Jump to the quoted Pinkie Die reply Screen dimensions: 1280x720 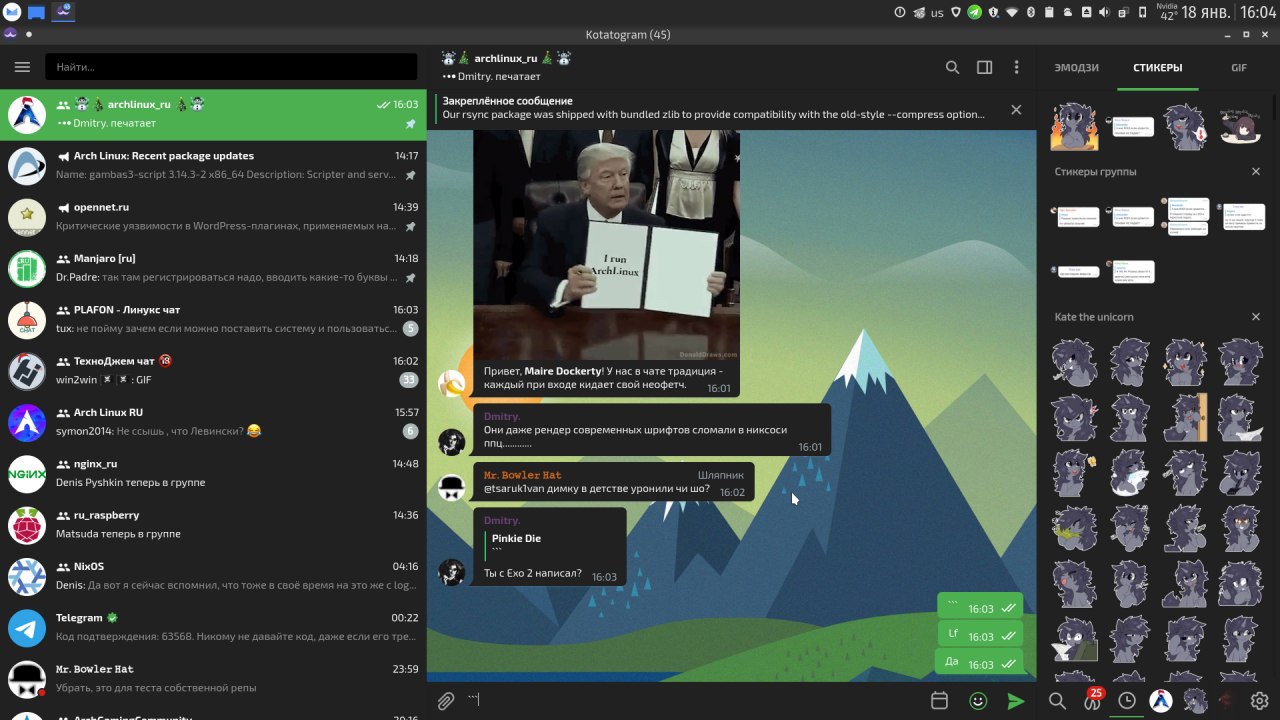click(x=548, y=544)
